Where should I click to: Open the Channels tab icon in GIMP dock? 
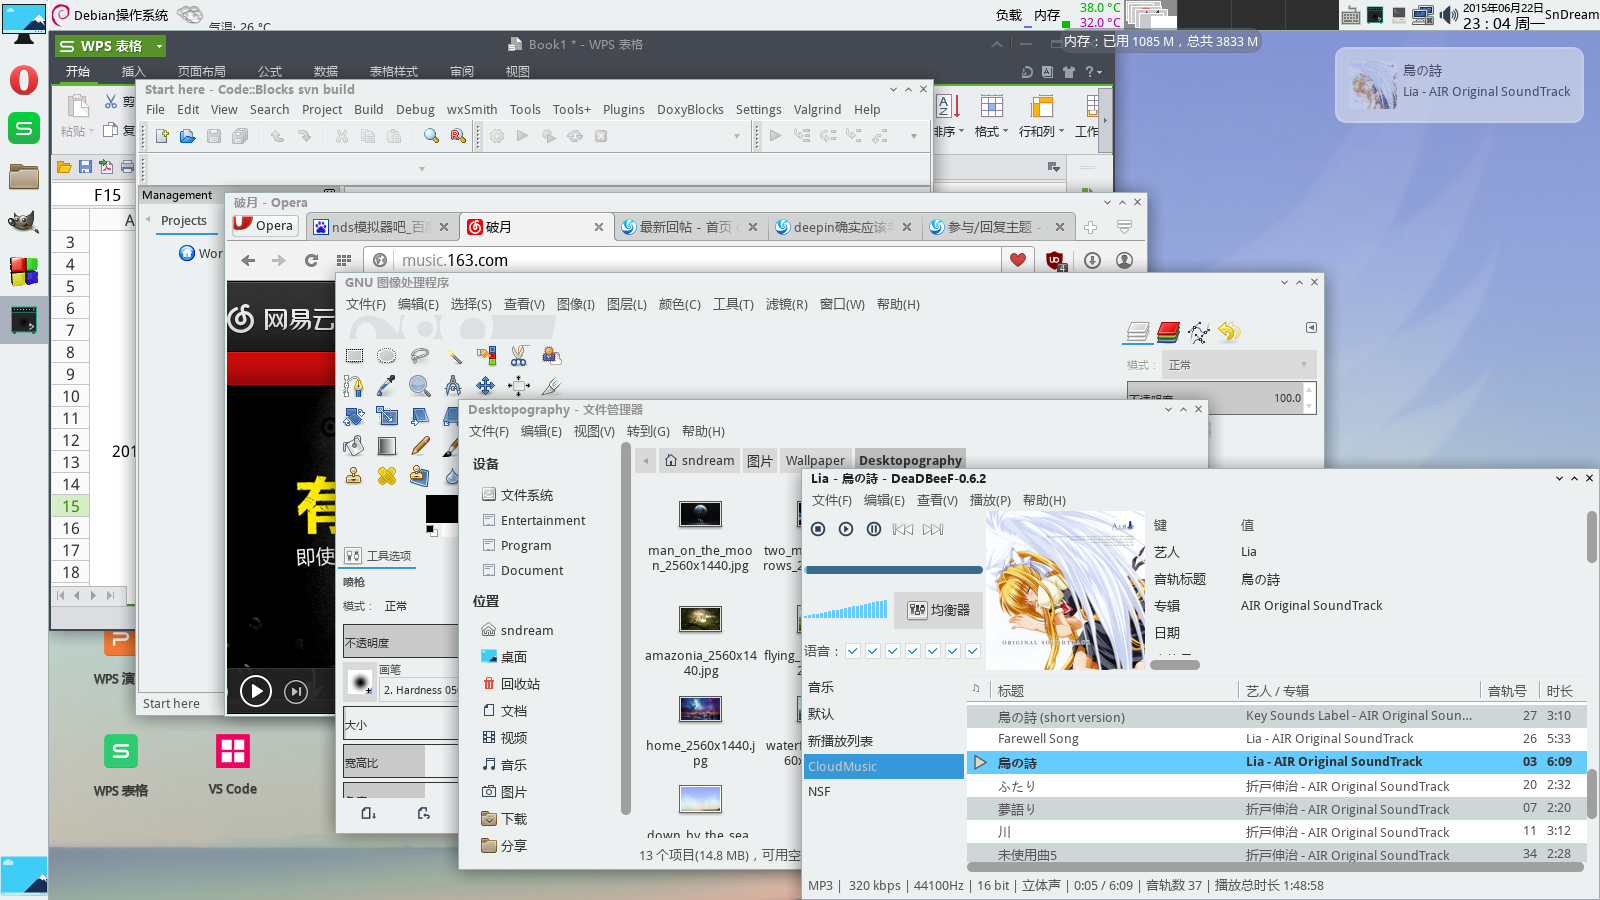pyautogui.click(x=1168, y=332)
